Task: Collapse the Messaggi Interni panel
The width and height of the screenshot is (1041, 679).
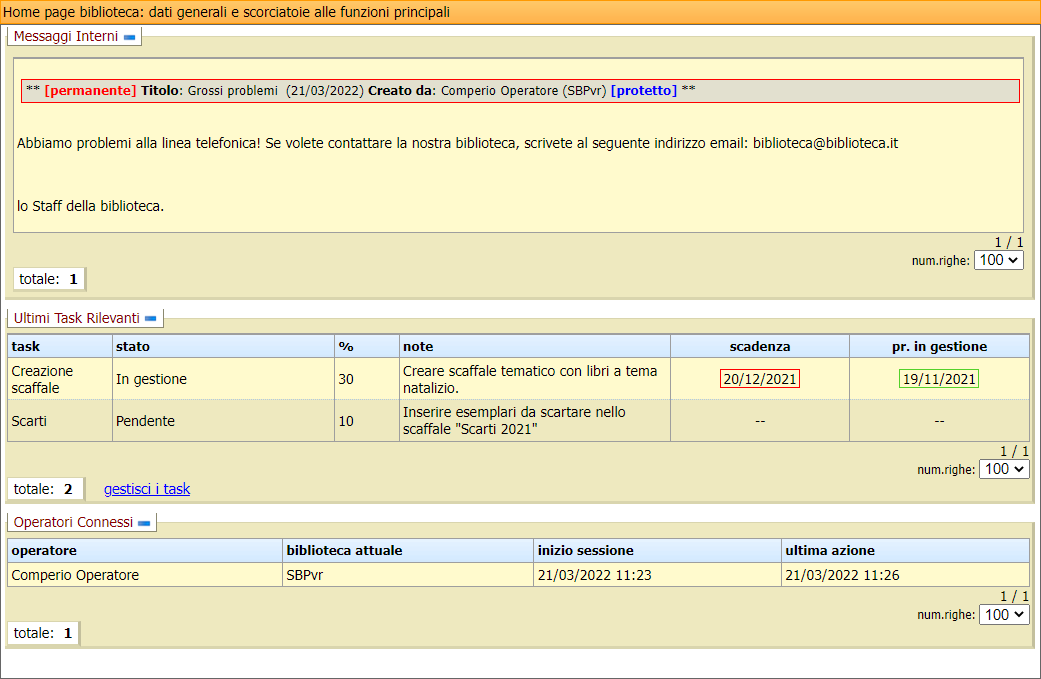Action: point(128,37)
